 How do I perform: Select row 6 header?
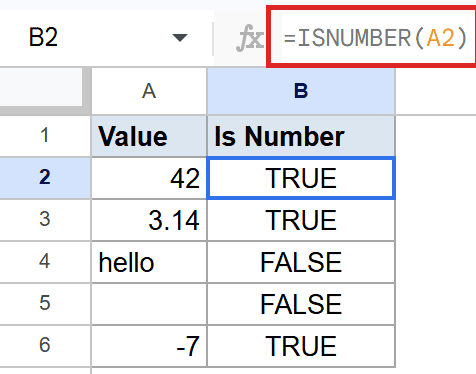click(x=45, y=346)
